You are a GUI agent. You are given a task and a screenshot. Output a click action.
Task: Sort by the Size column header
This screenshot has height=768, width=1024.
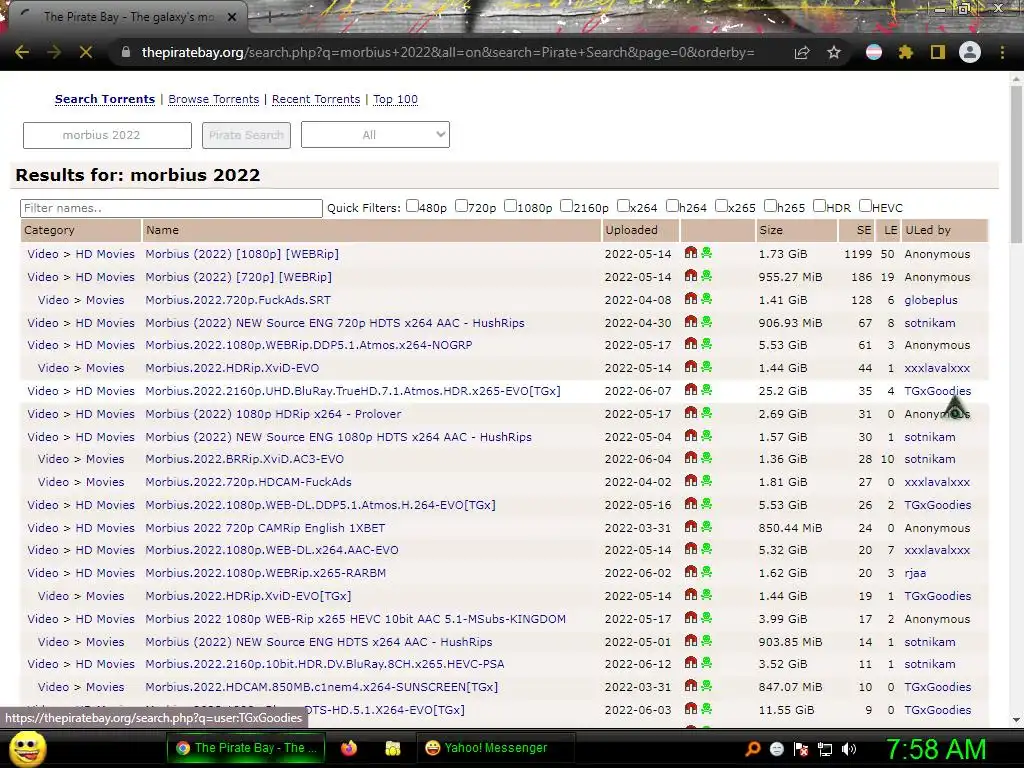tap(771, 230)
